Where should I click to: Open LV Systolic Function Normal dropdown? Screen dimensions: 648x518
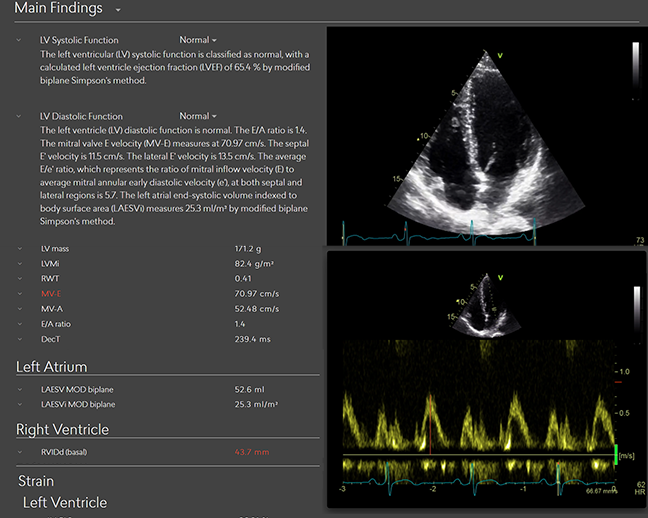click(198, 40)
